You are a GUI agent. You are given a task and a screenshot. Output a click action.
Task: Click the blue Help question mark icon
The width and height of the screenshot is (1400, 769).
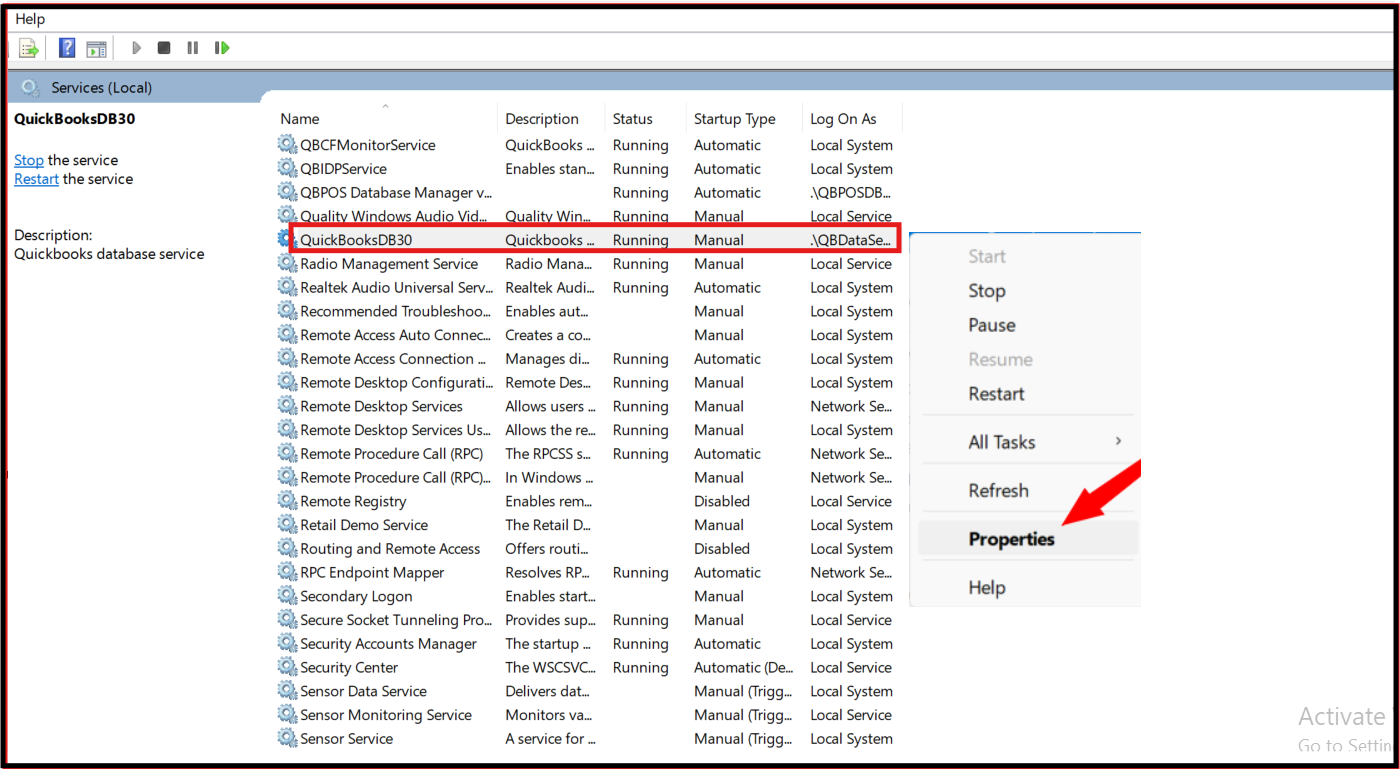point(67,48)
